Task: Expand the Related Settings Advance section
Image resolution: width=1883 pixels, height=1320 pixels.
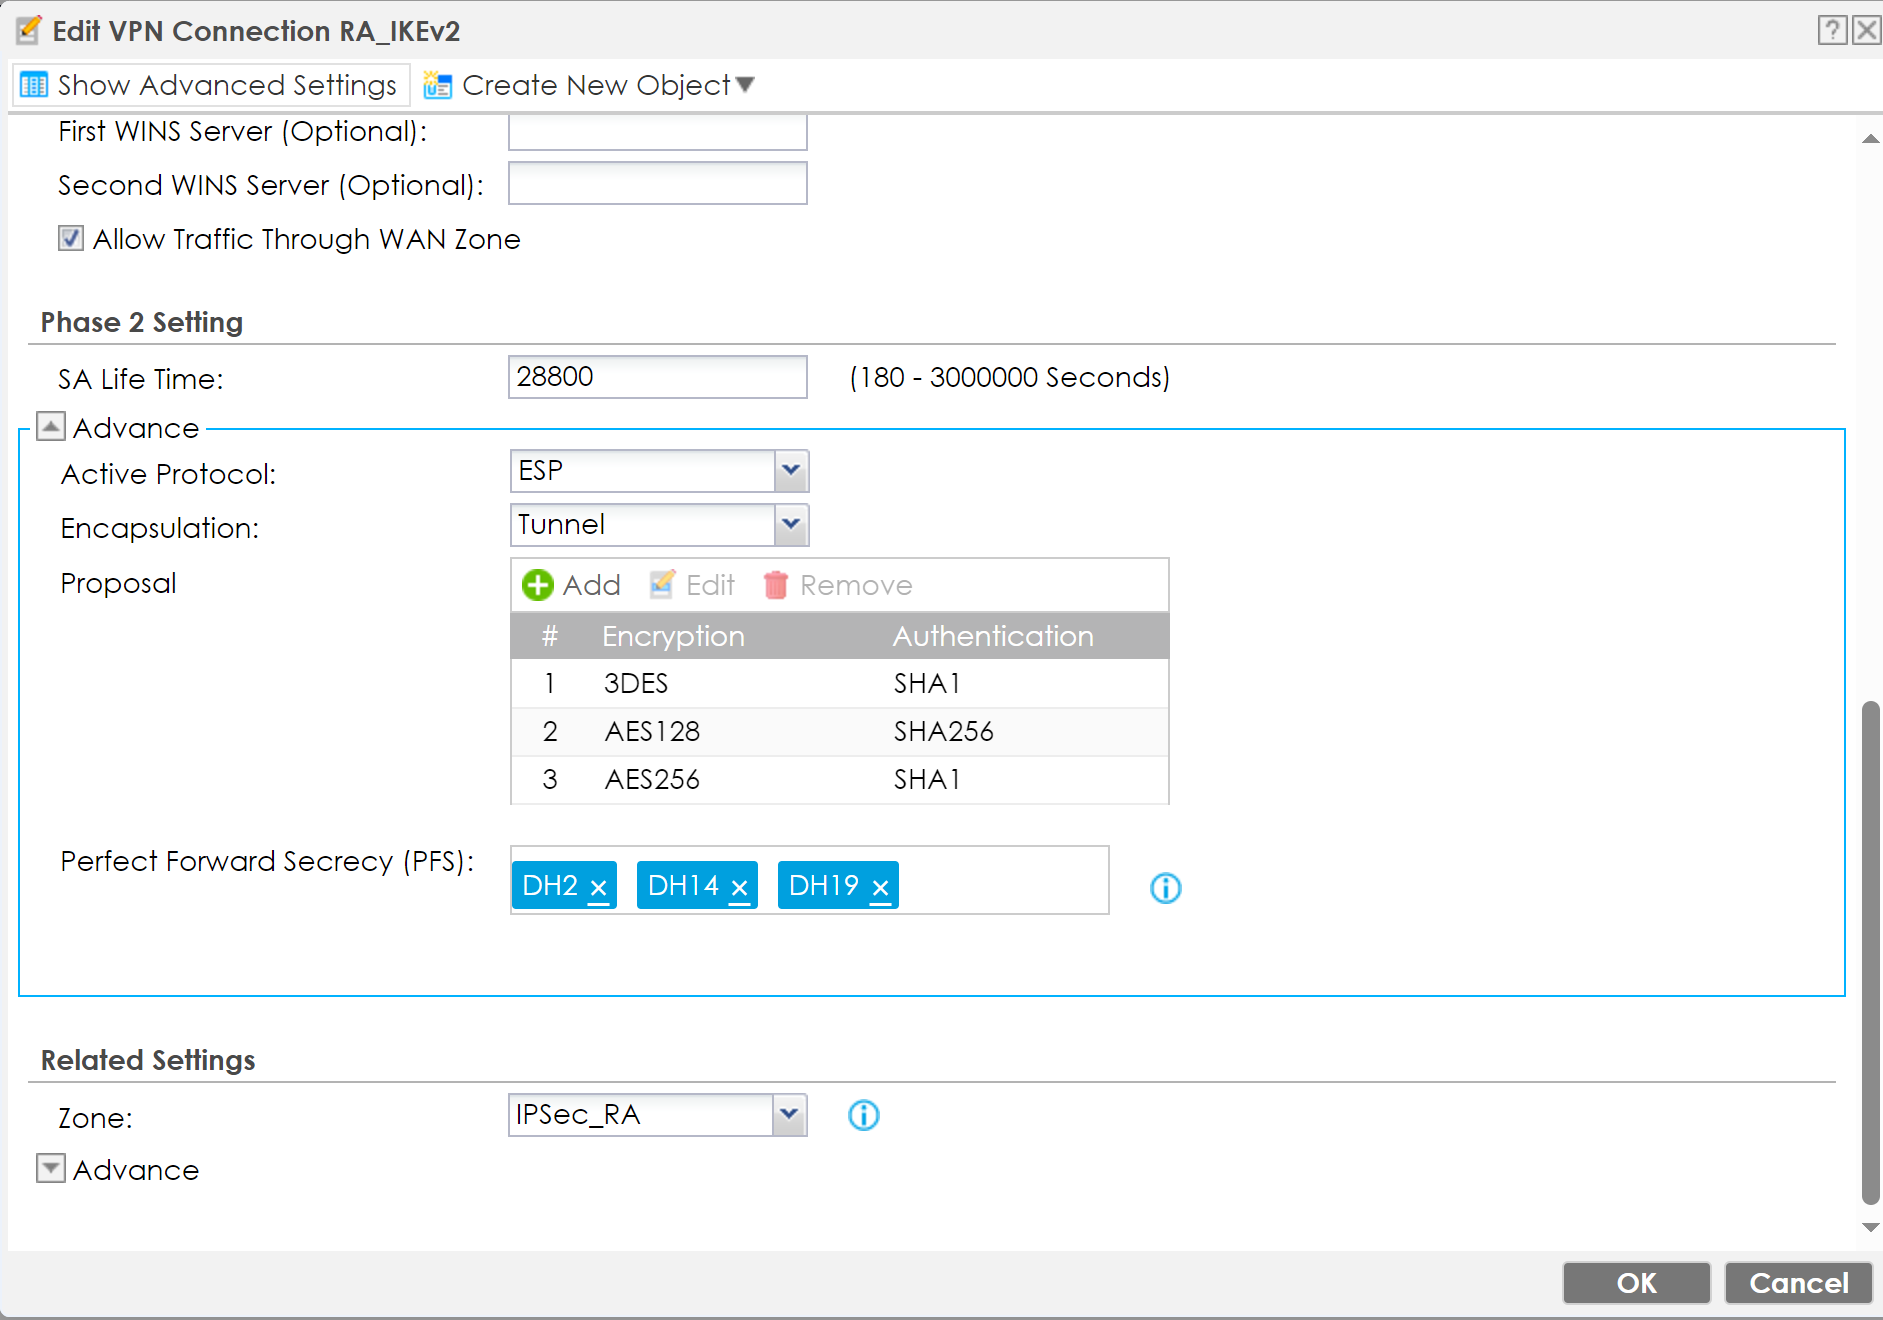Action: point(51,1169)
